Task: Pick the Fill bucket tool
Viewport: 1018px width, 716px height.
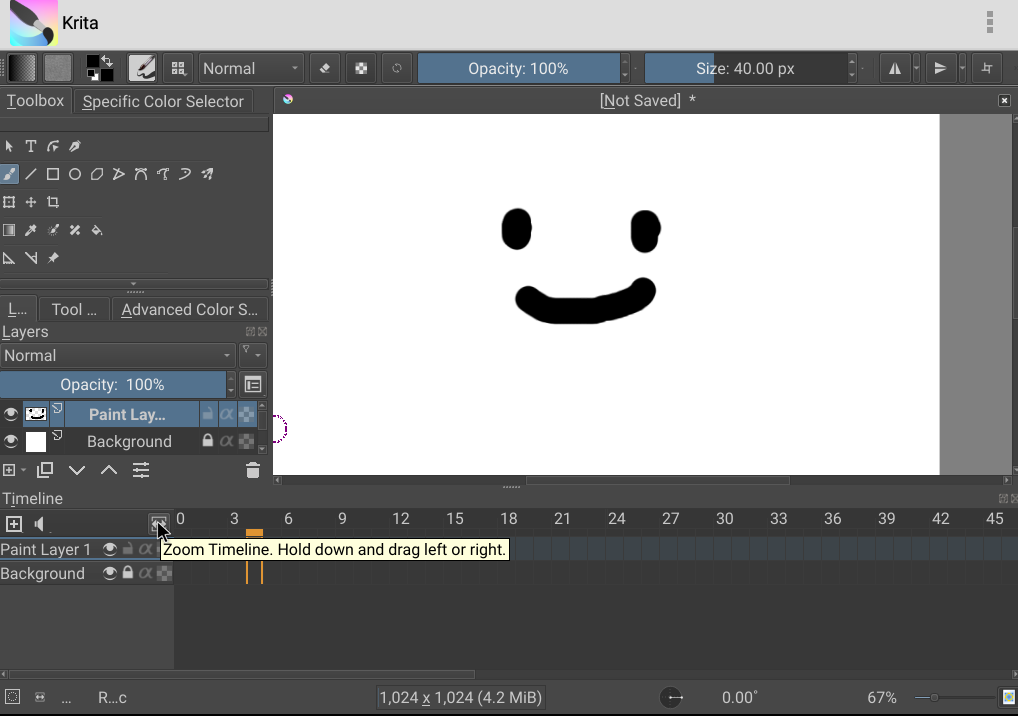Action: coord(97,230)
